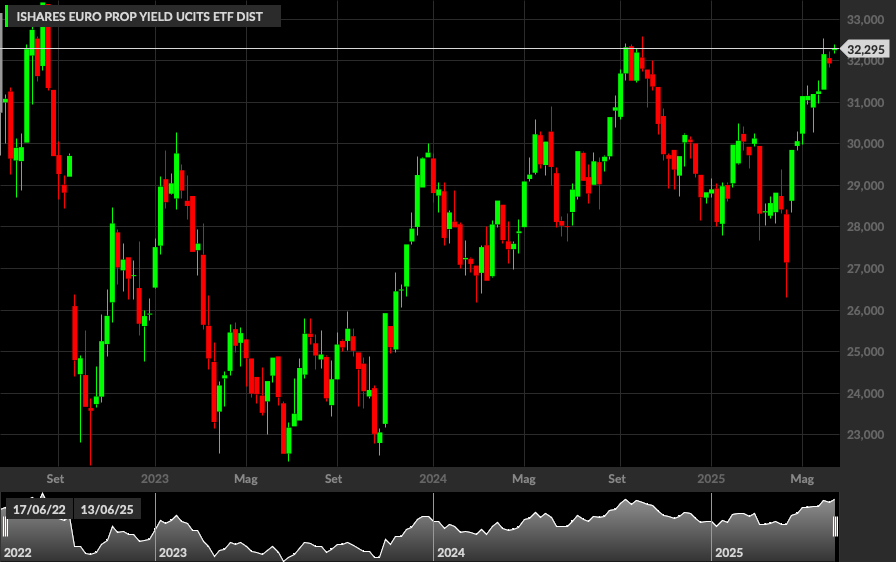The height and width of the screenshot is (562, 896).
Task: Grab the left range navigator handle
Action: tap(5, 526)
